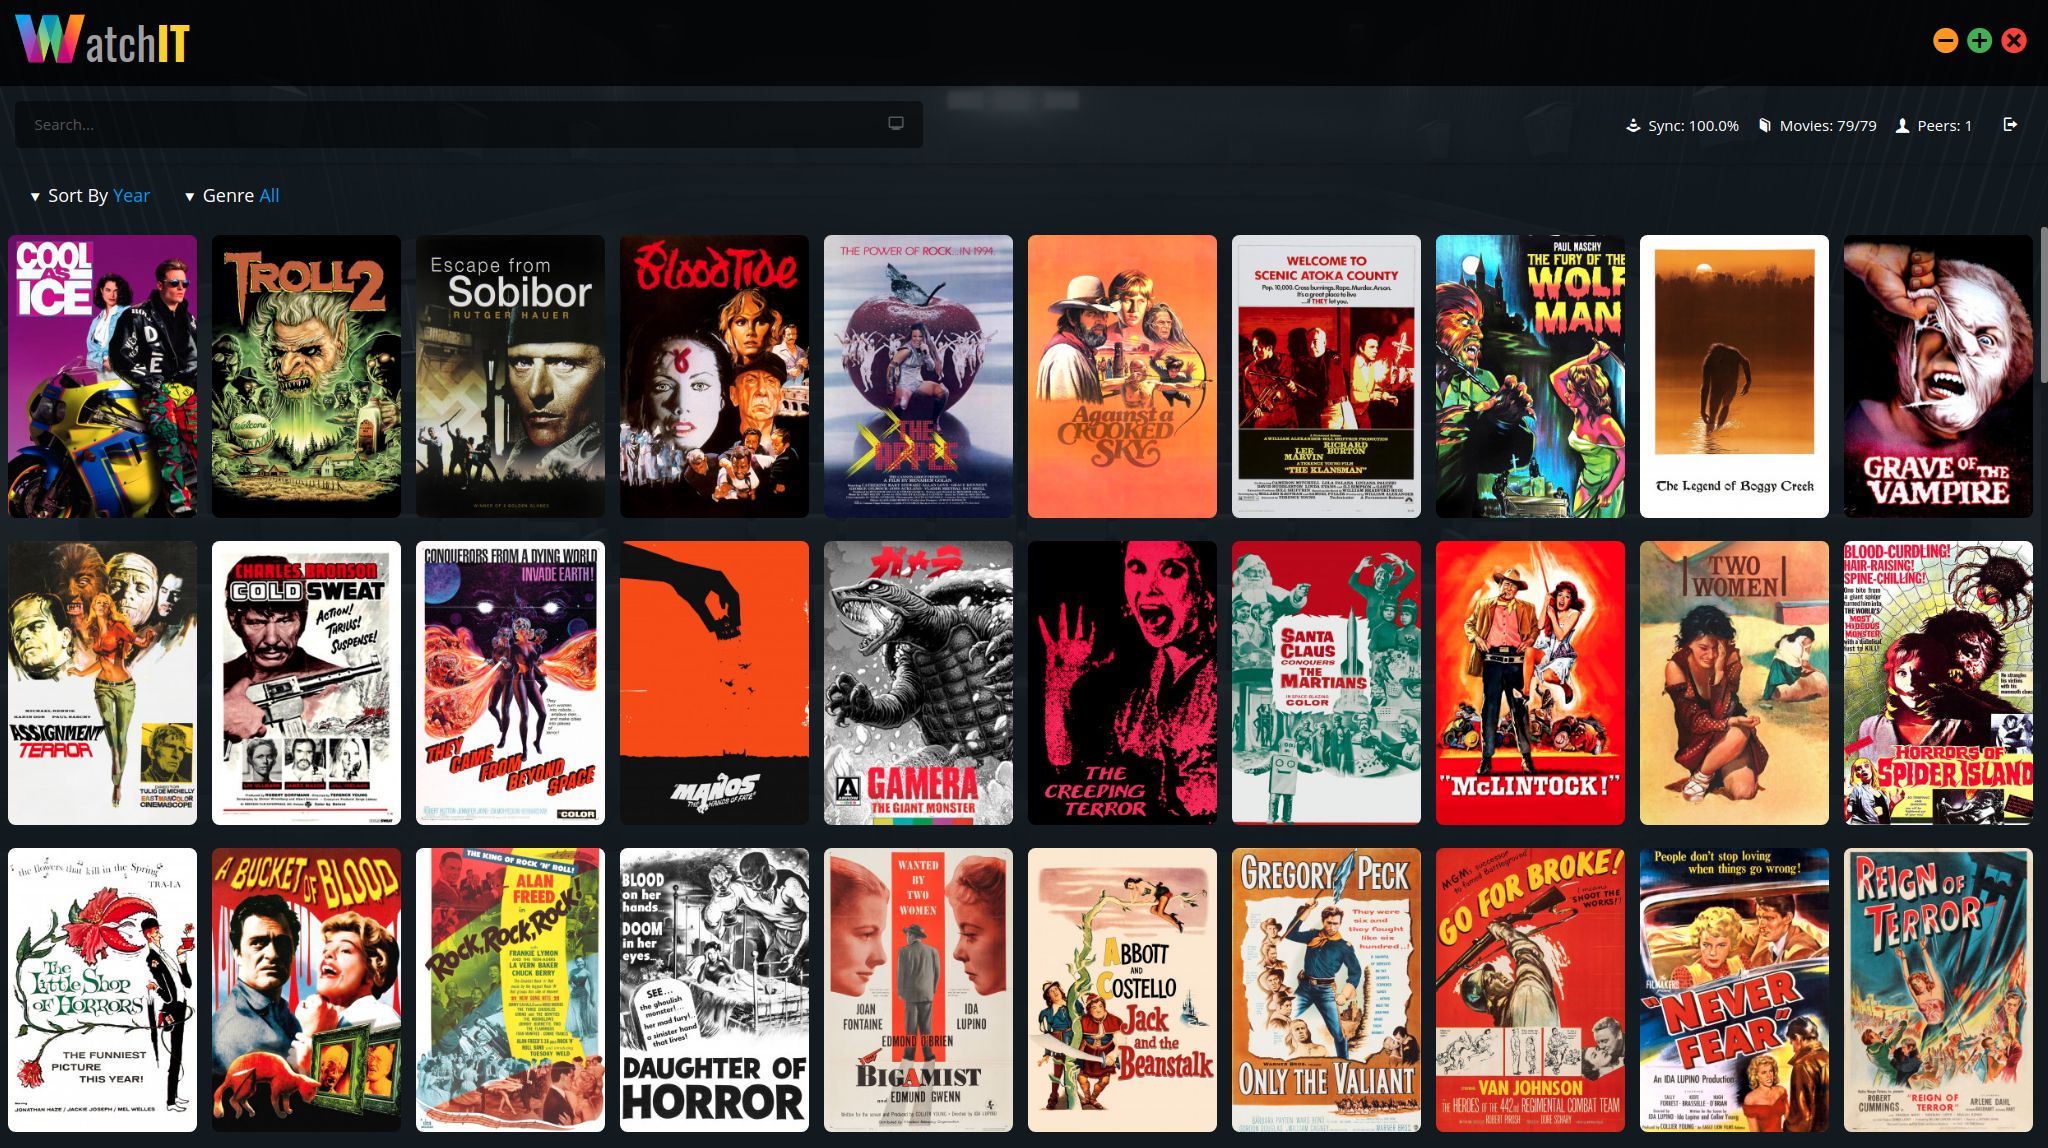
Task: Select the Genre menu item
Action: pyautogui.click(x=229, y=196)
